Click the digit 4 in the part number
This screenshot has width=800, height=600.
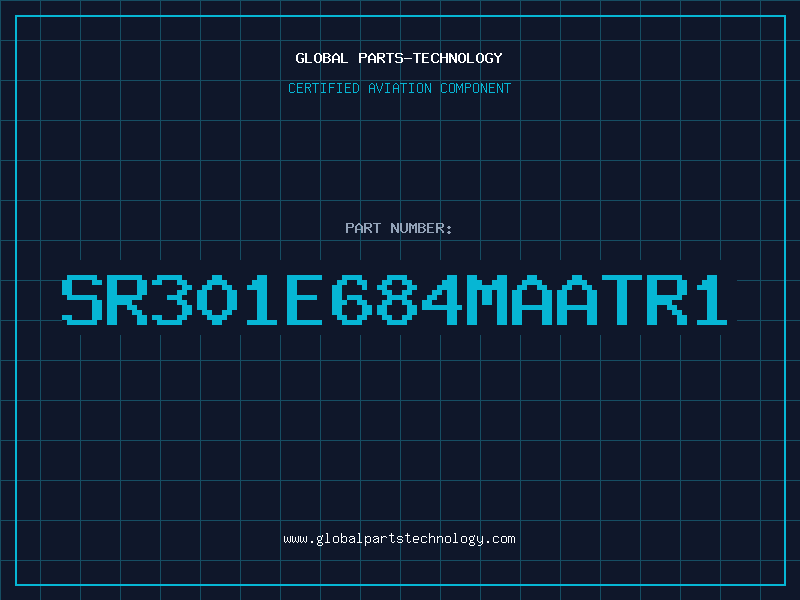pos(442,300)
